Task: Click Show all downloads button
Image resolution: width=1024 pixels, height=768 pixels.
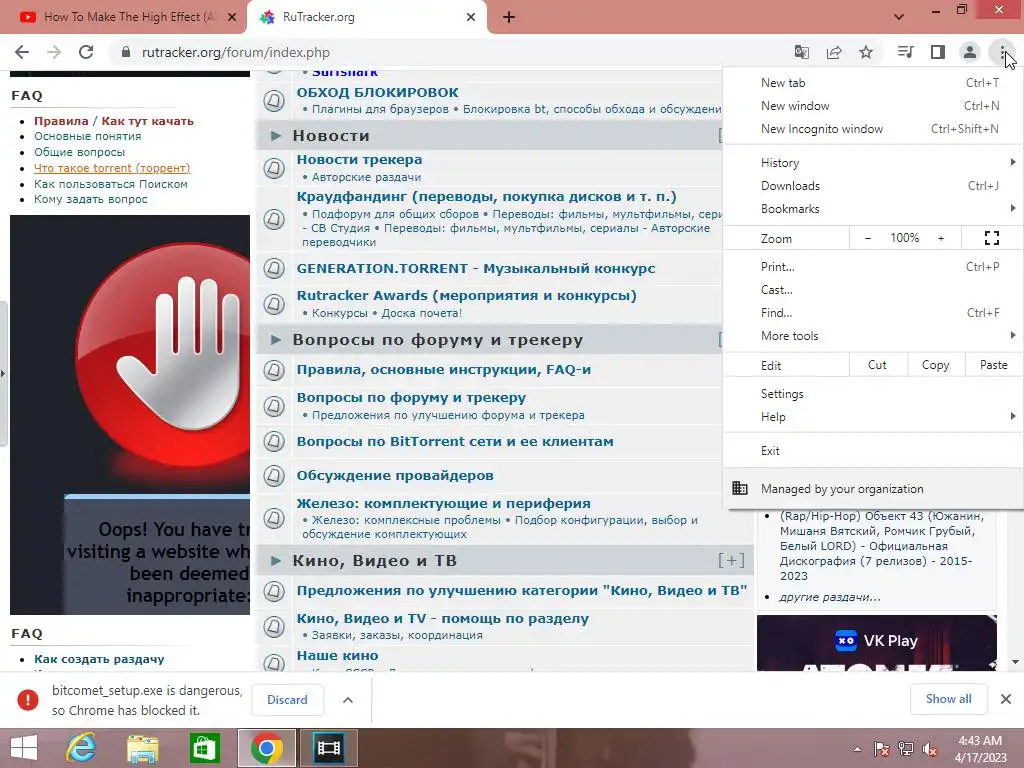Action: pos(948,699)
